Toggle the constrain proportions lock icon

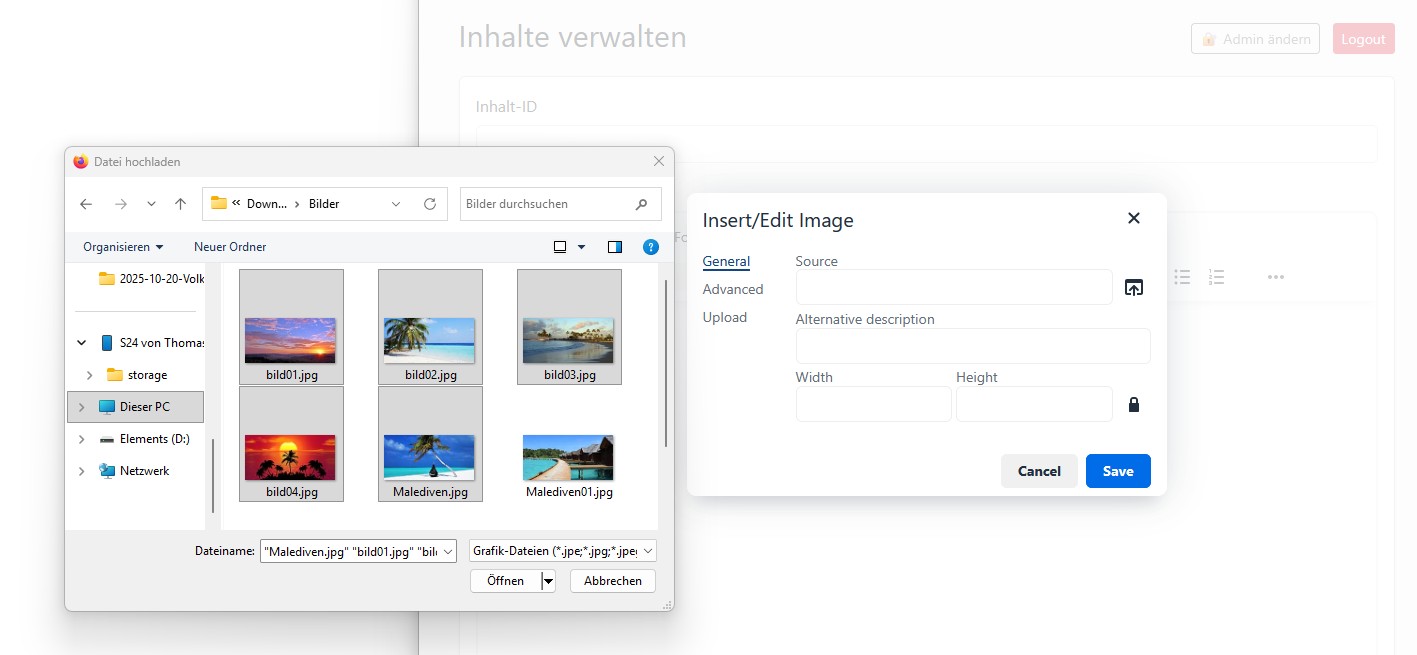[1133, 405]
